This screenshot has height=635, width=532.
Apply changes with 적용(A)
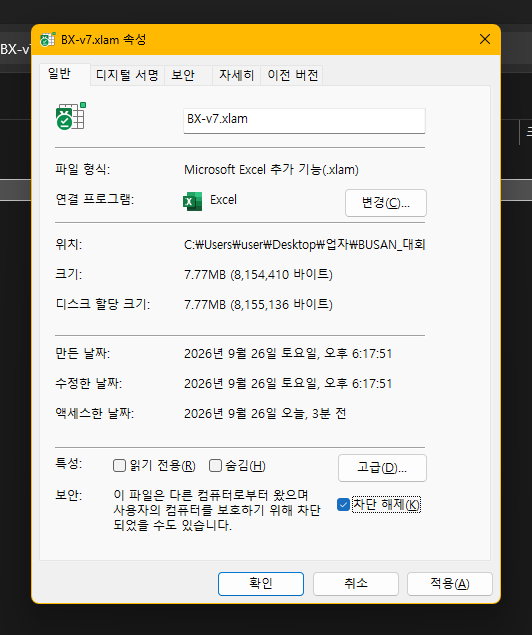[x=449, y=584]
